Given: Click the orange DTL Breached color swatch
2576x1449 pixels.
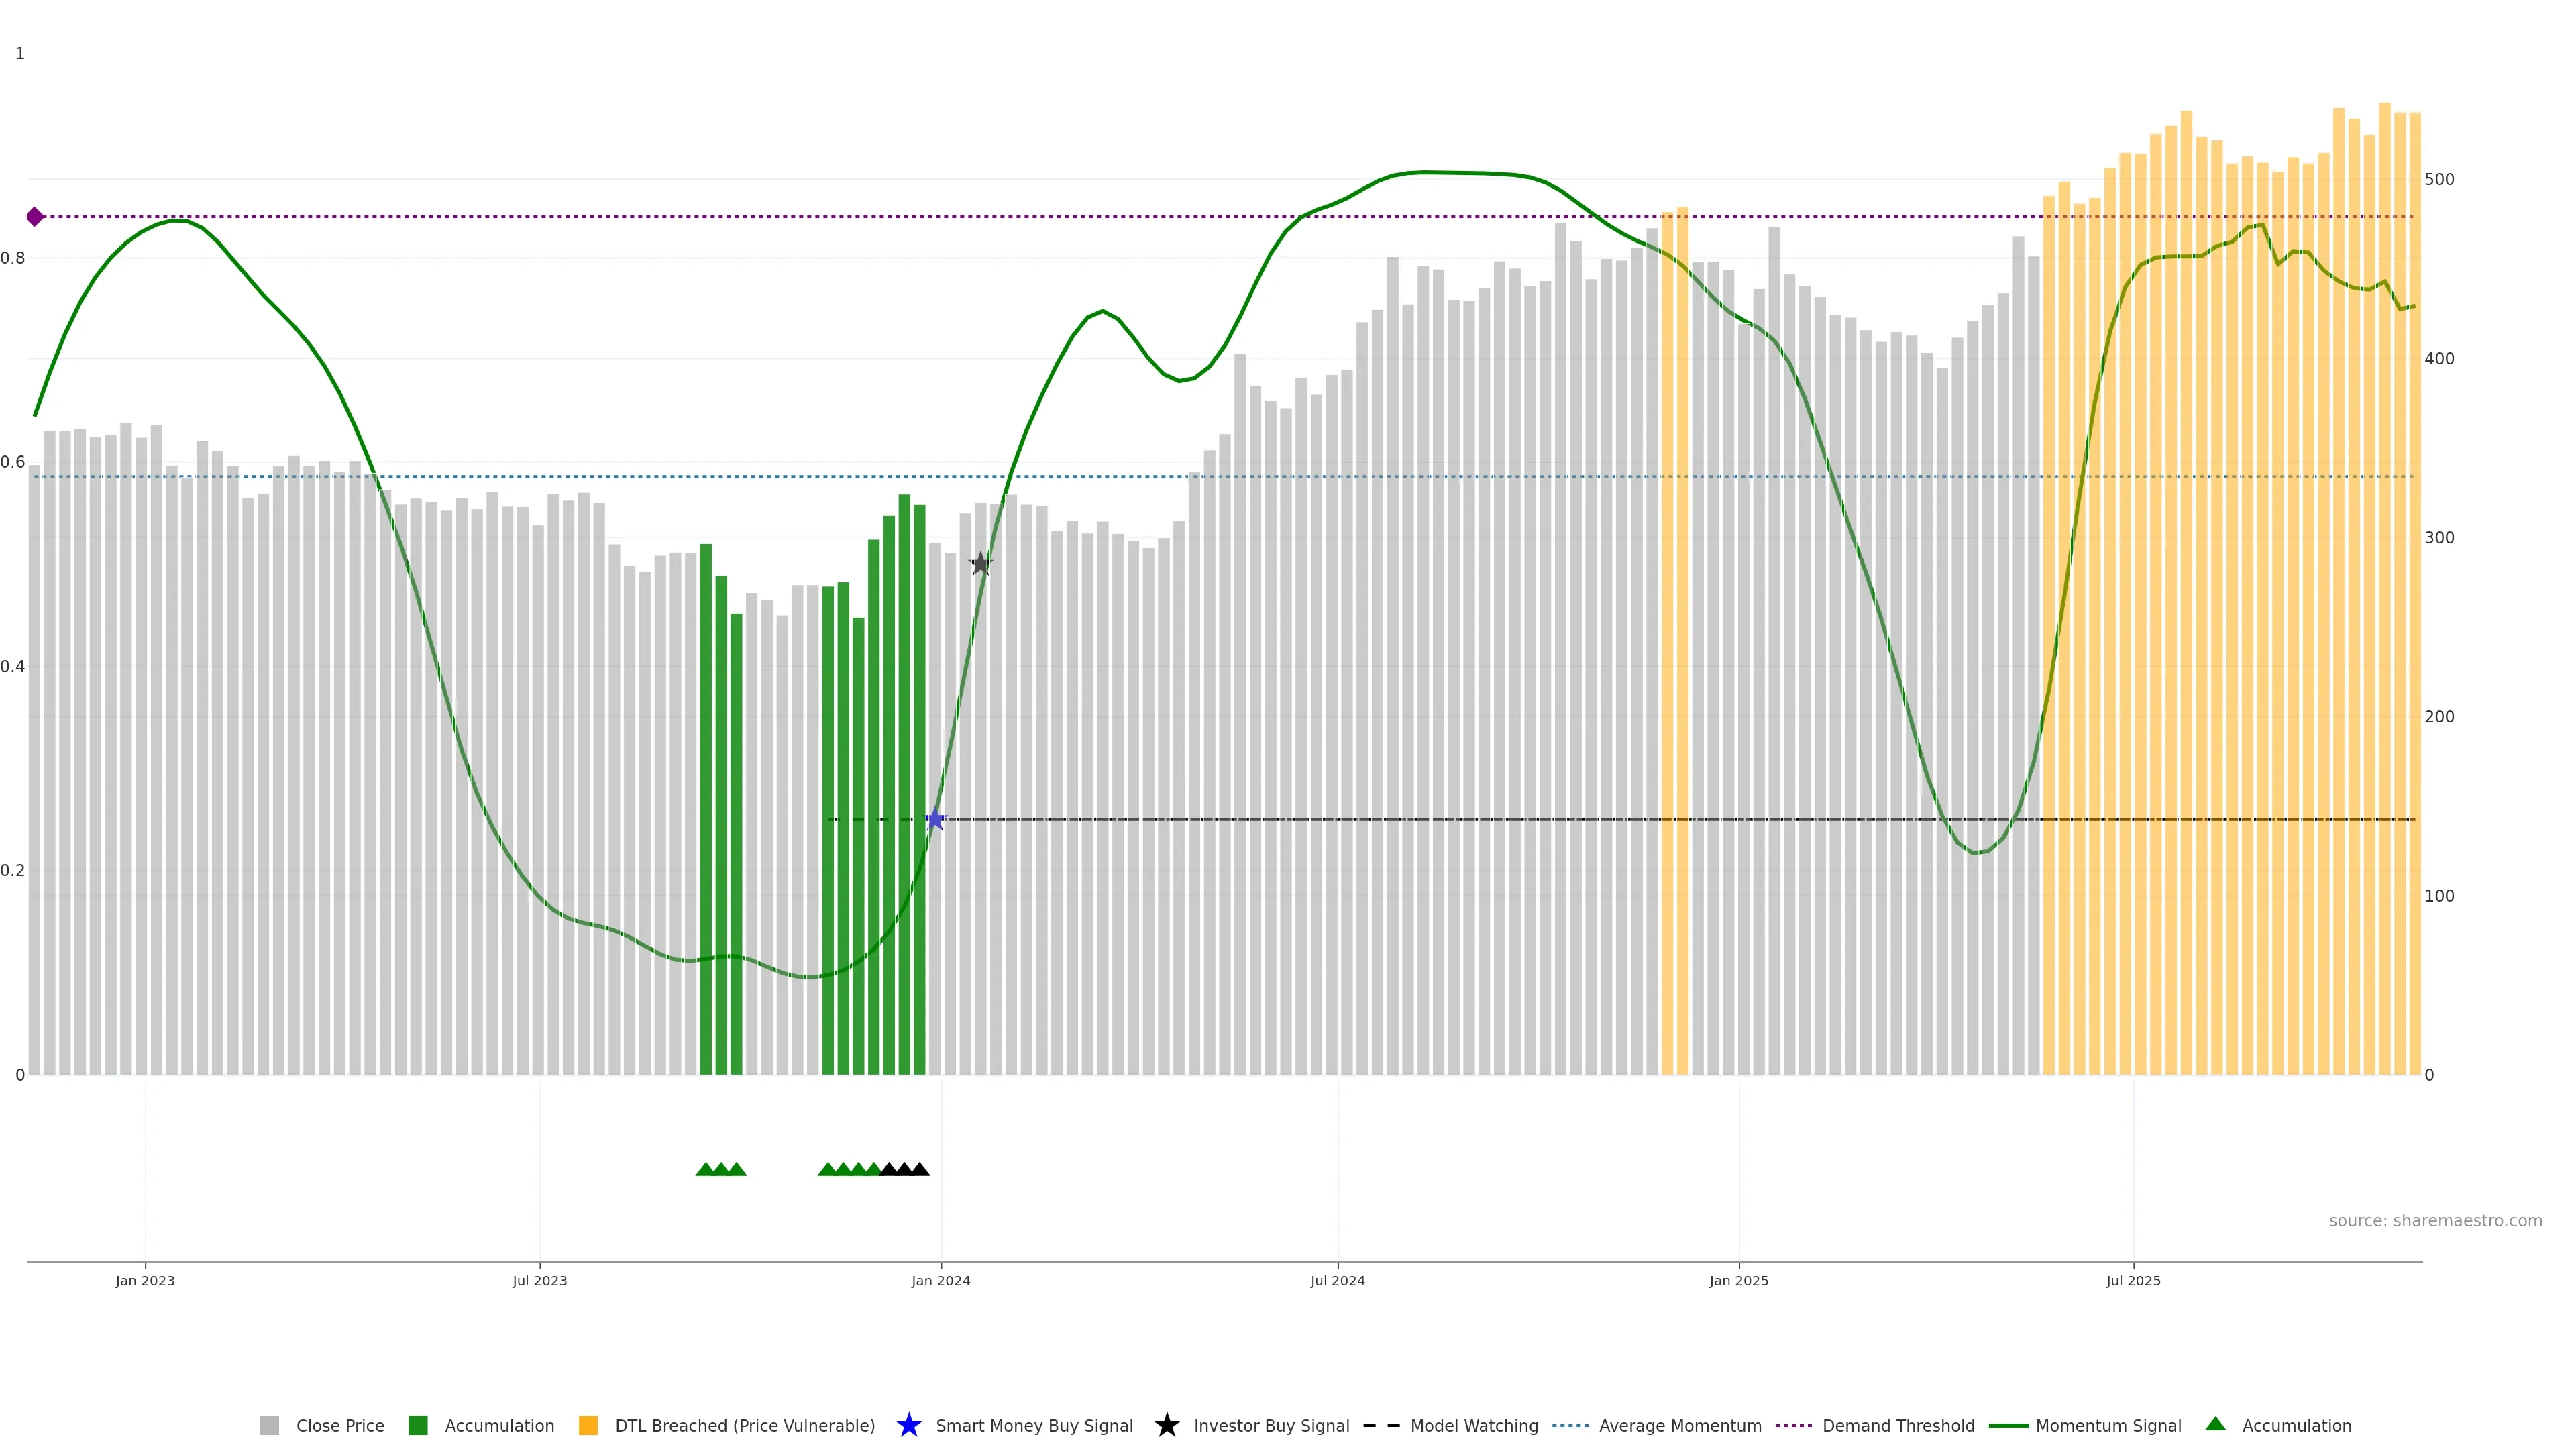Looking at the screenshot, I should point(588,1426).
